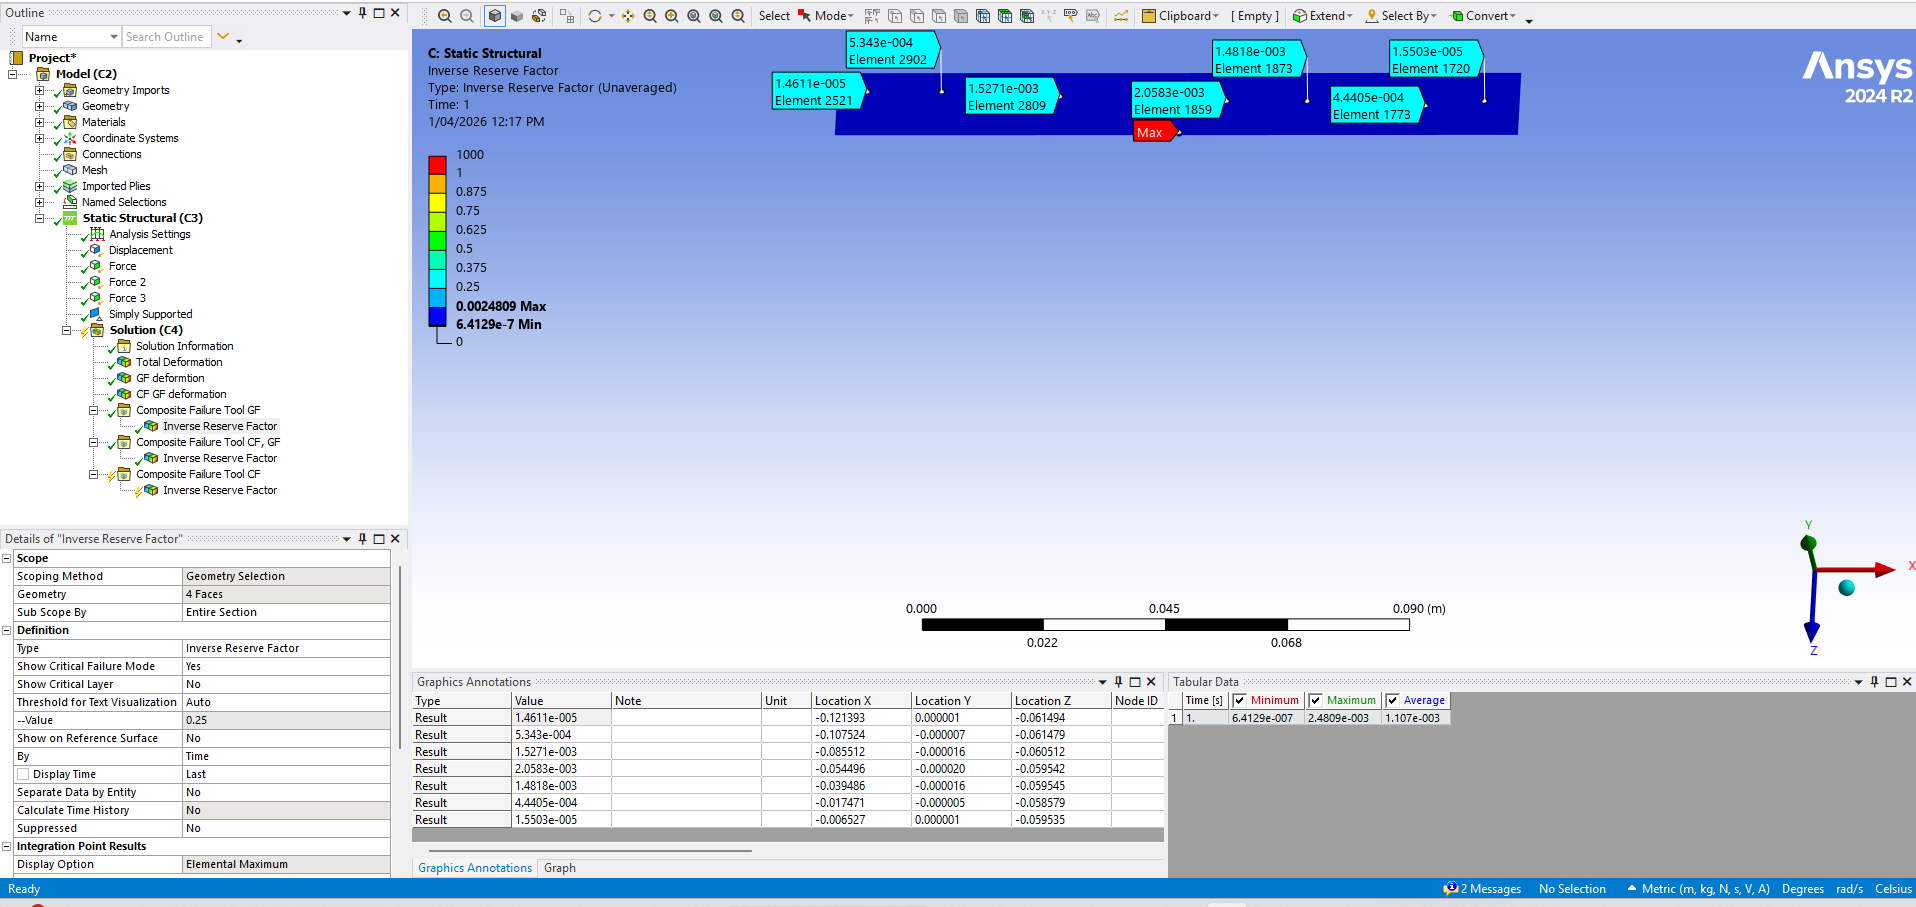Select Analysis Settings in the outline
The height and width of the screenshot is (907, 1916).
(149, 234)
